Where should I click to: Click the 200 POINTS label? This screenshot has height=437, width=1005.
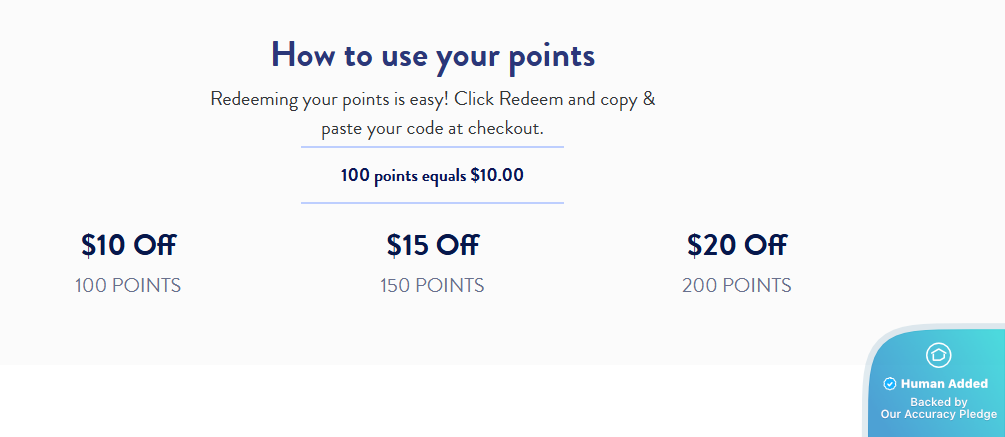[x=736, y=286]
